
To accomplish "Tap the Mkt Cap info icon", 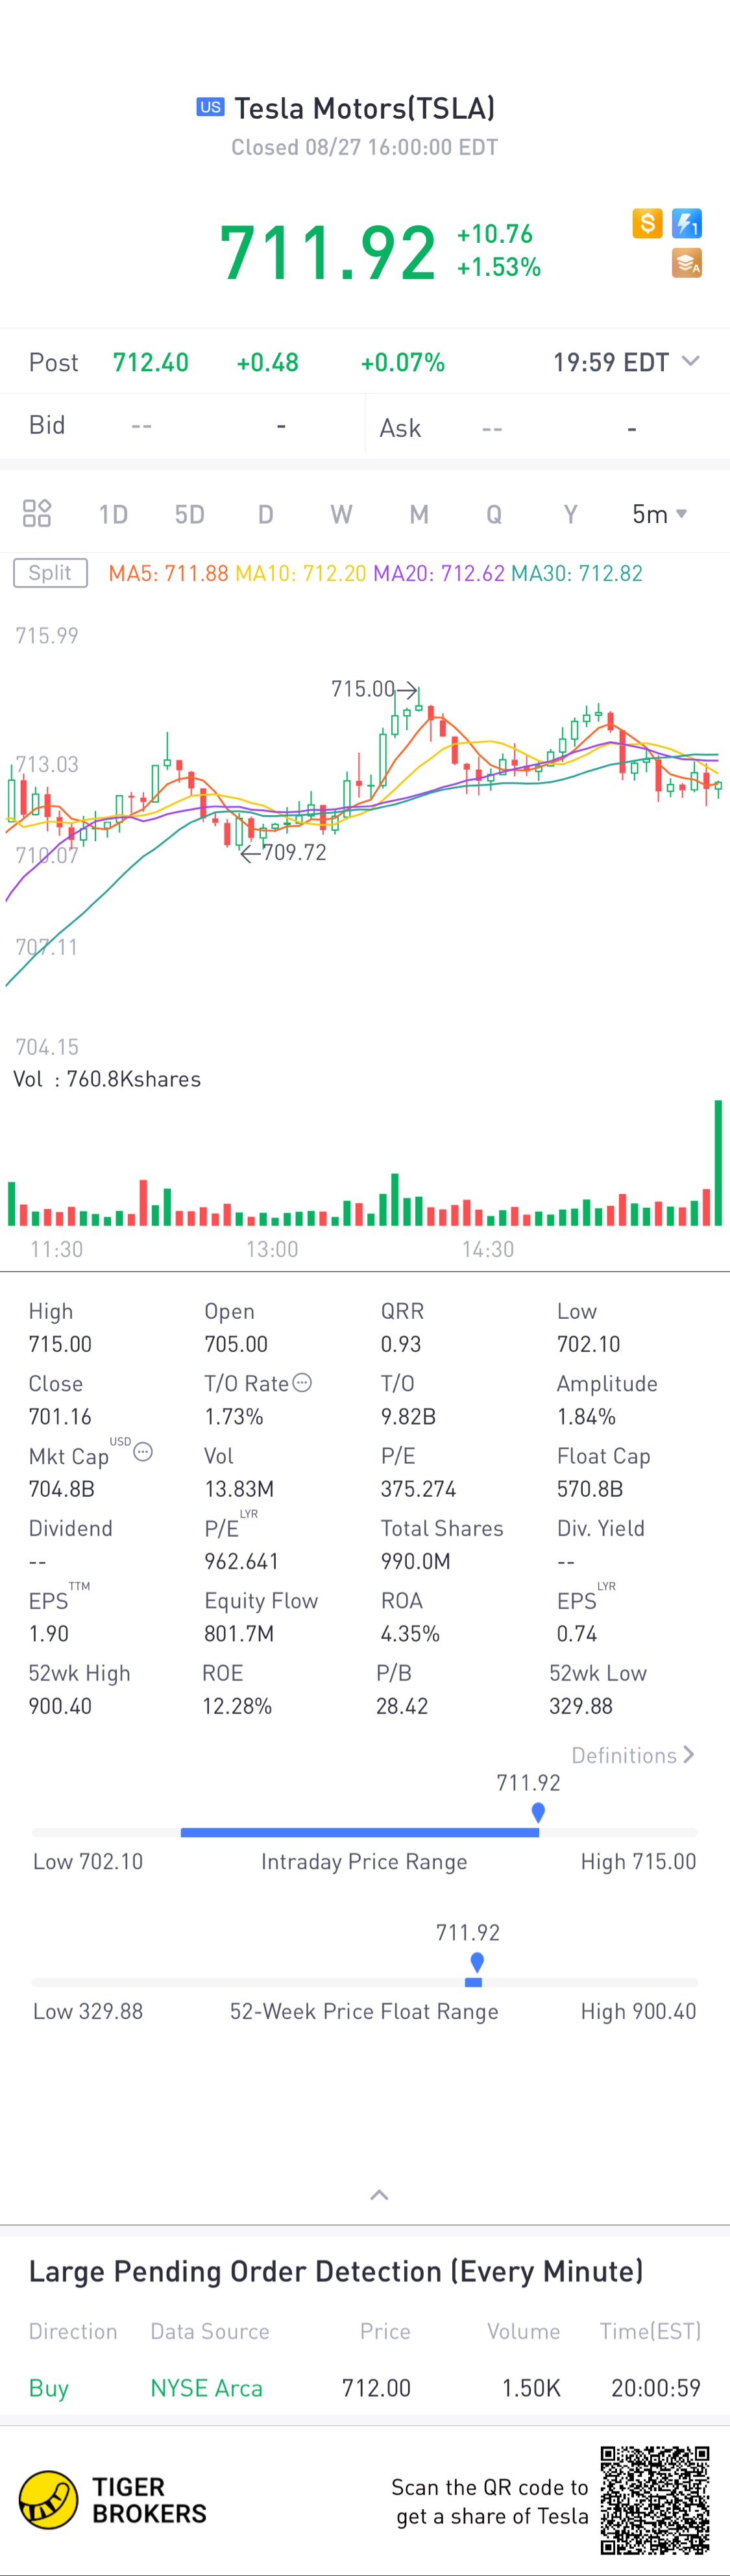I will [143, 1452].
